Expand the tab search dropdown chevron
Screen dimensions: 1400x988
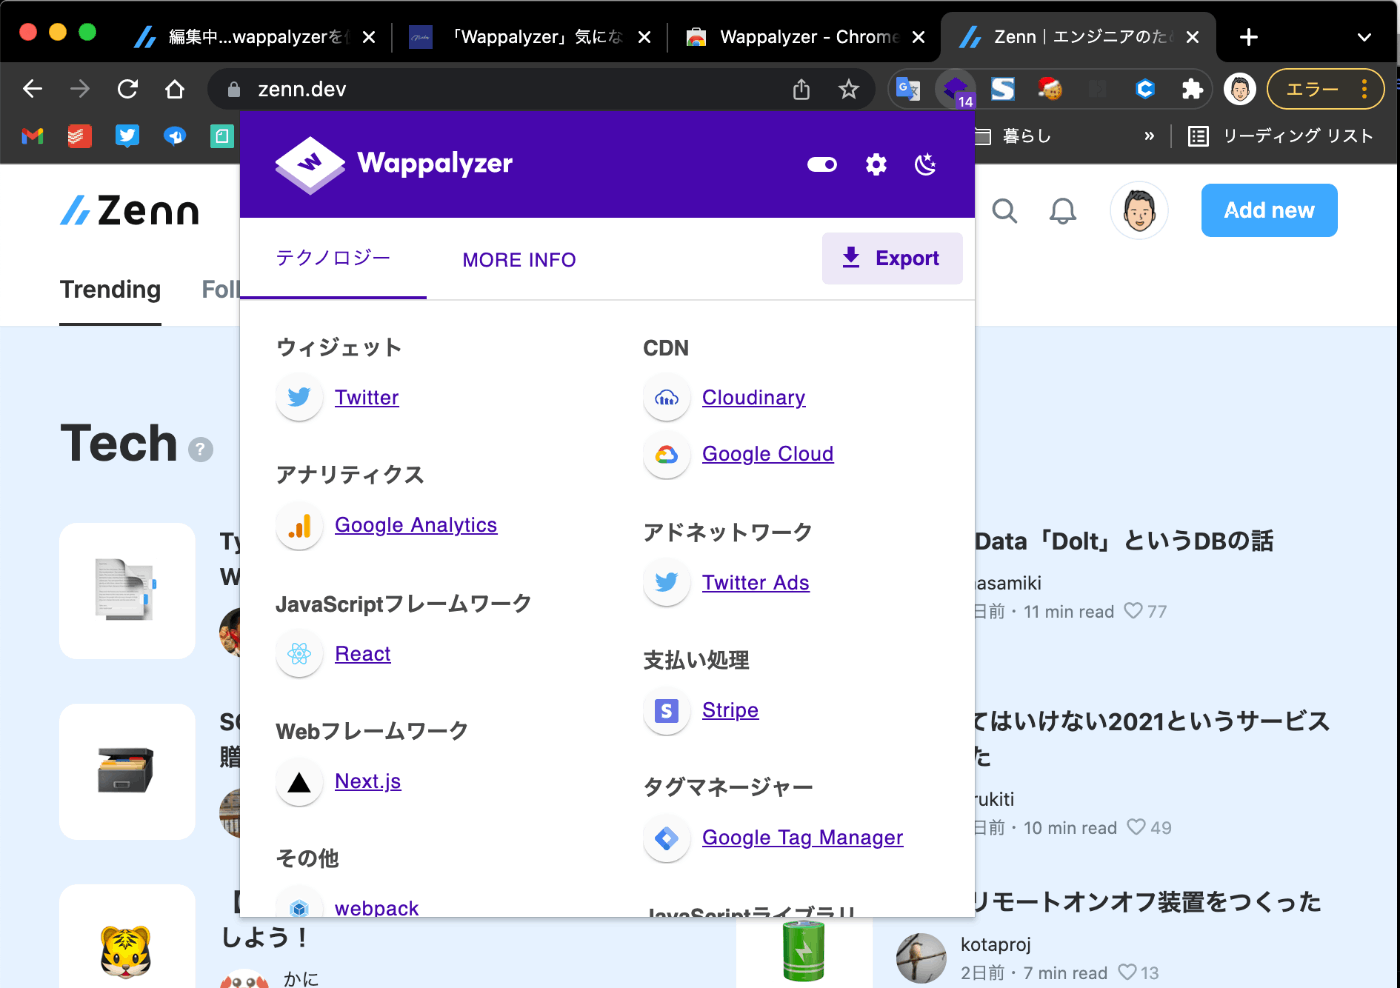tap(1364, 37)
